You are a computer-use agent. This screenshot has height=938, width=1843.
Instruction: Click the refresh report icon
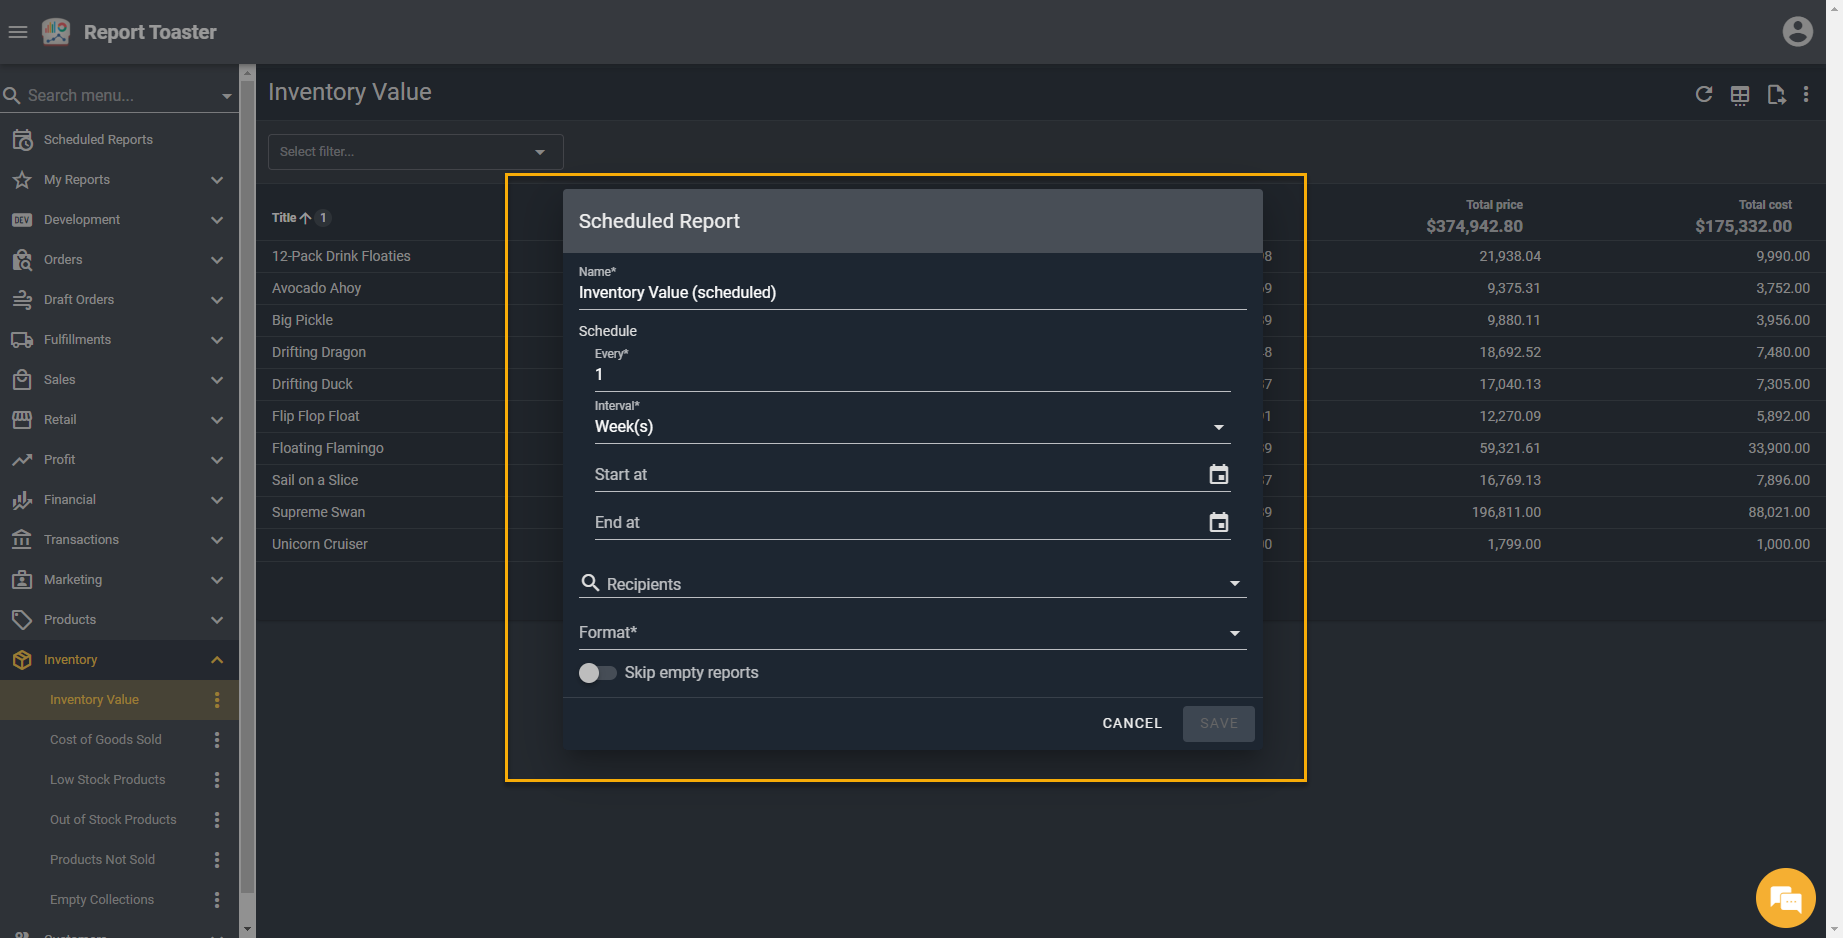click(1704, 94)
